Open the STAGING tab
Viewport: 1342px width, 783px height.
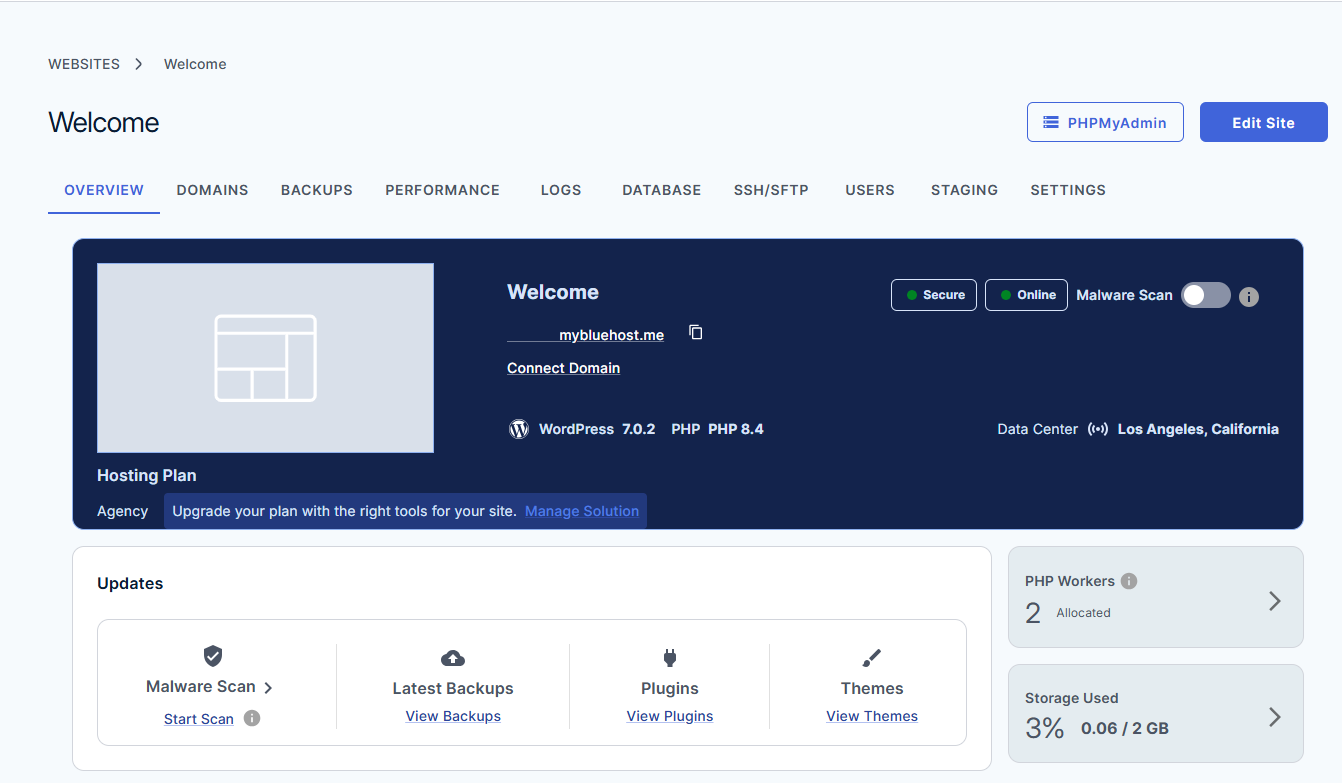point(964,190)
